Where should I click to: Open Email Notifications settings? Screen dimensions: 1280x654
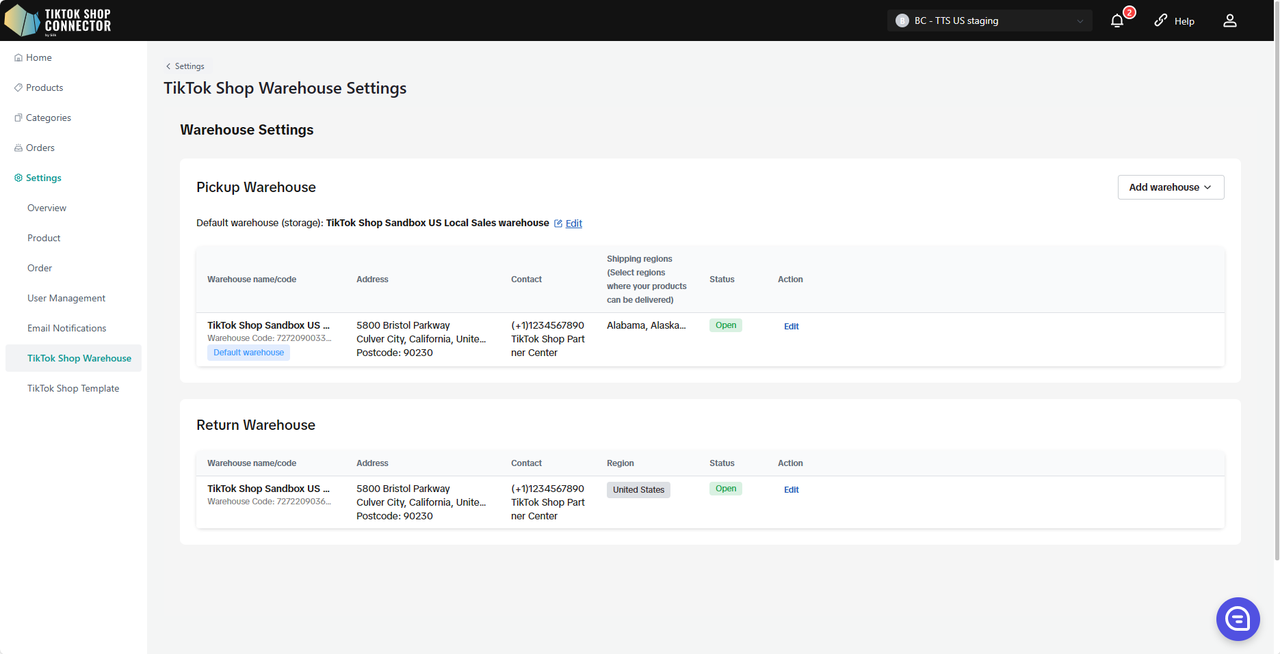67,328
